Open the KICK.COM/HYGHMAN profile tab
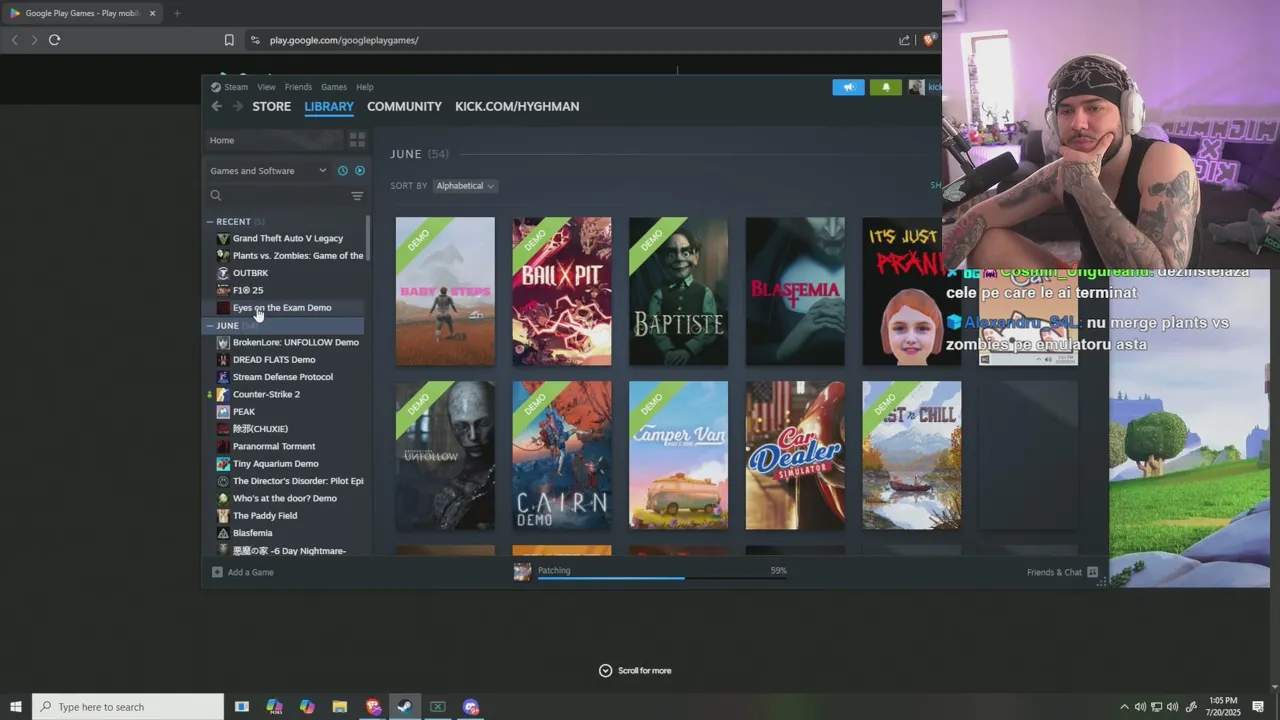Viewport: 1280px width, 720px height. pyautogui.click(x=517, y=106)
